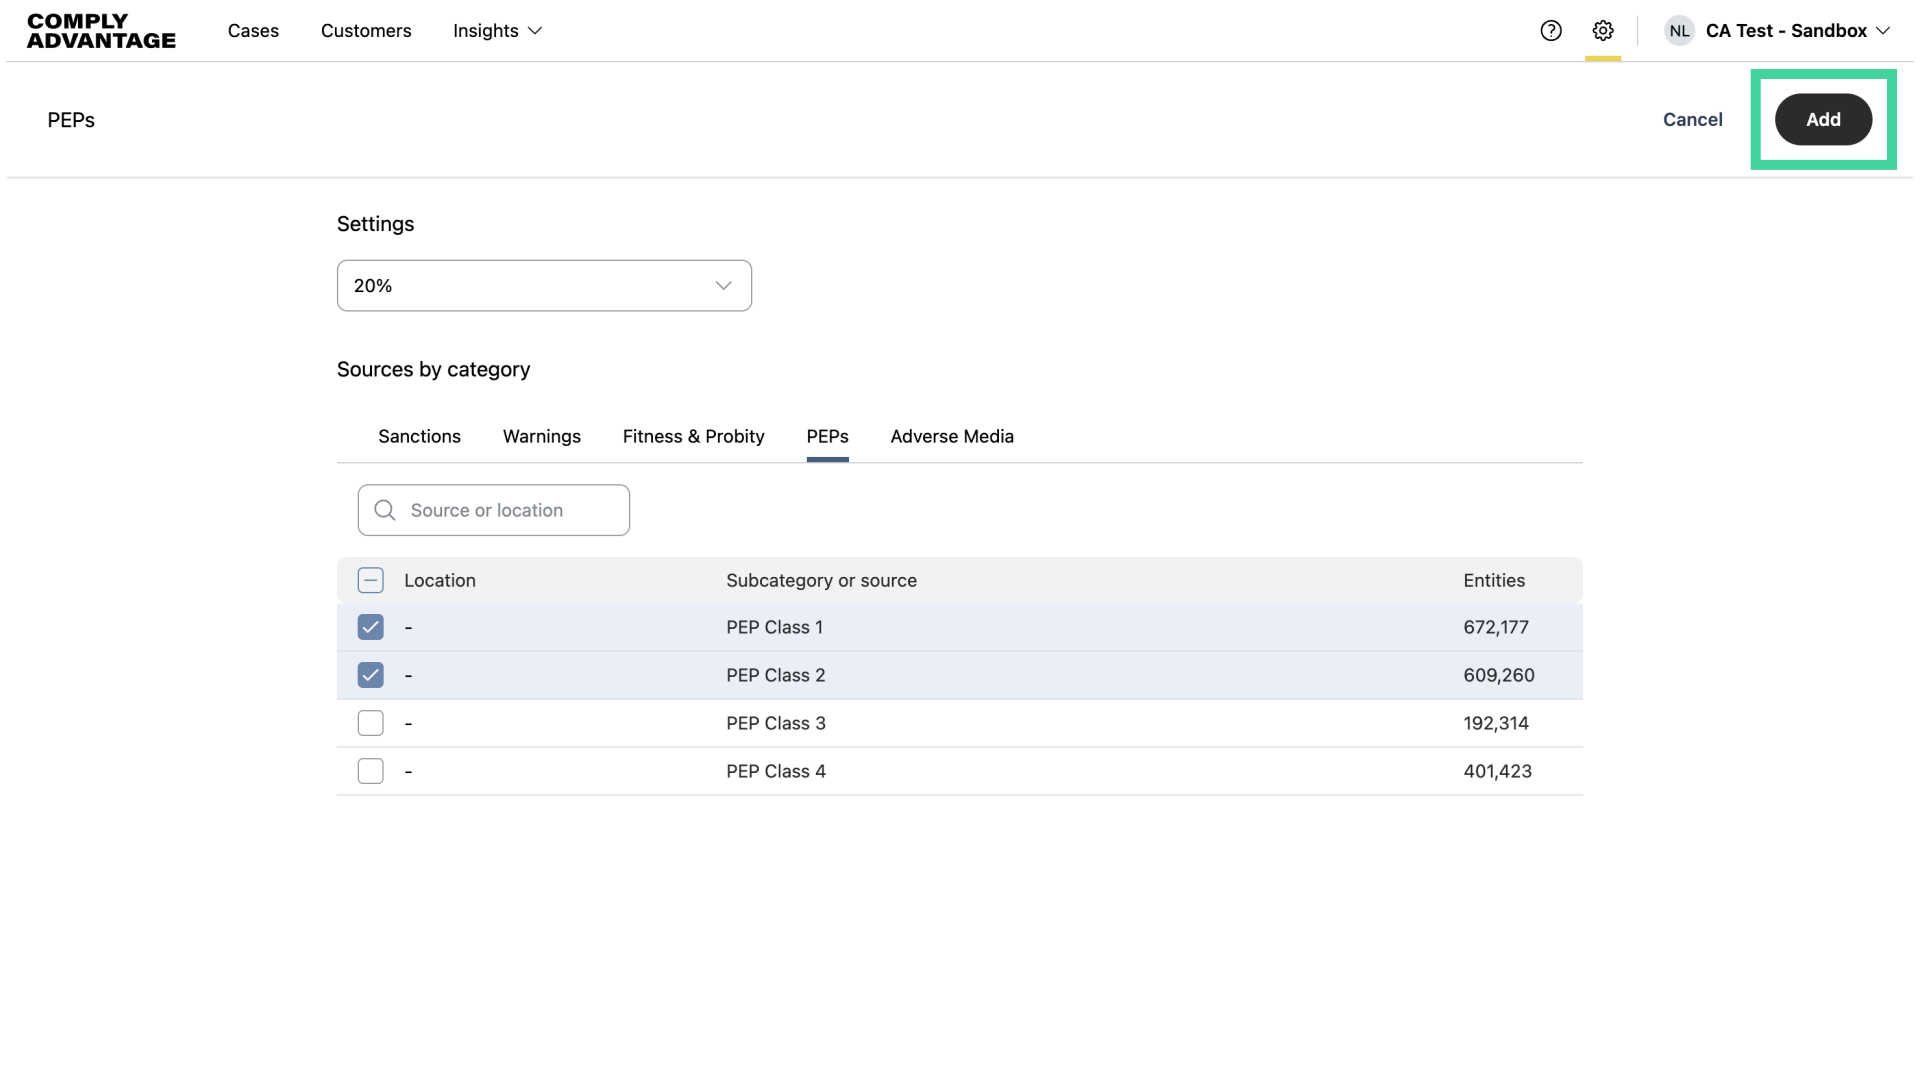Open the 20% settings dropdown
Viewport: 1920px width, 1080px height.
pyautogui.click(x=544, y=286)
